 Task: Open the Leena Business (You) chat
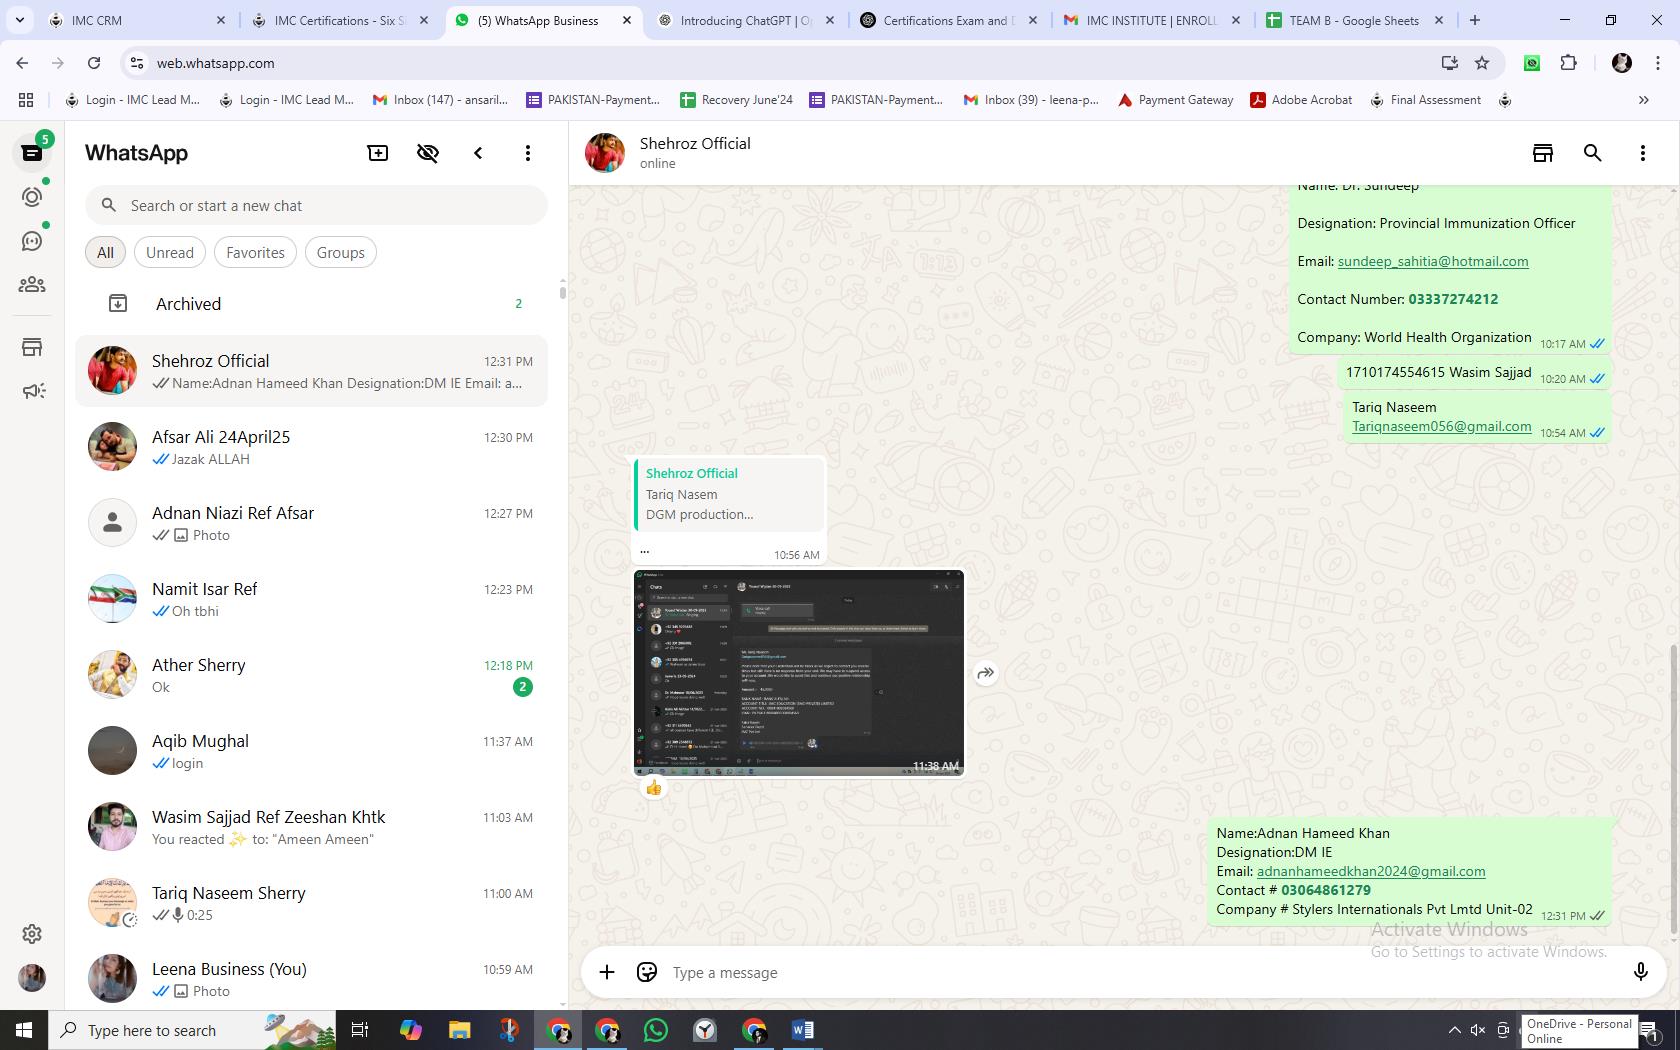[x=311, y=979]
